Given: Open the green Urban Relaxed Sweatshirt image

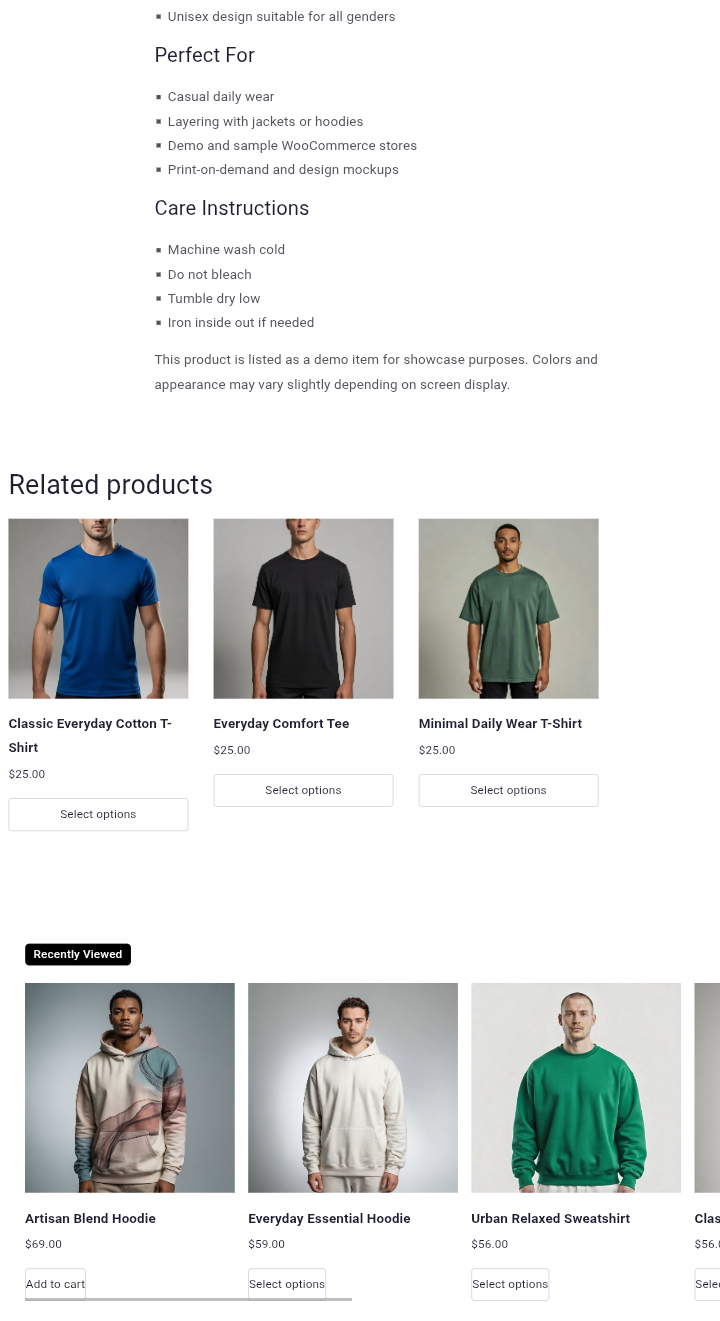Looking at the screenshot, I should [x=576, y=1088].
